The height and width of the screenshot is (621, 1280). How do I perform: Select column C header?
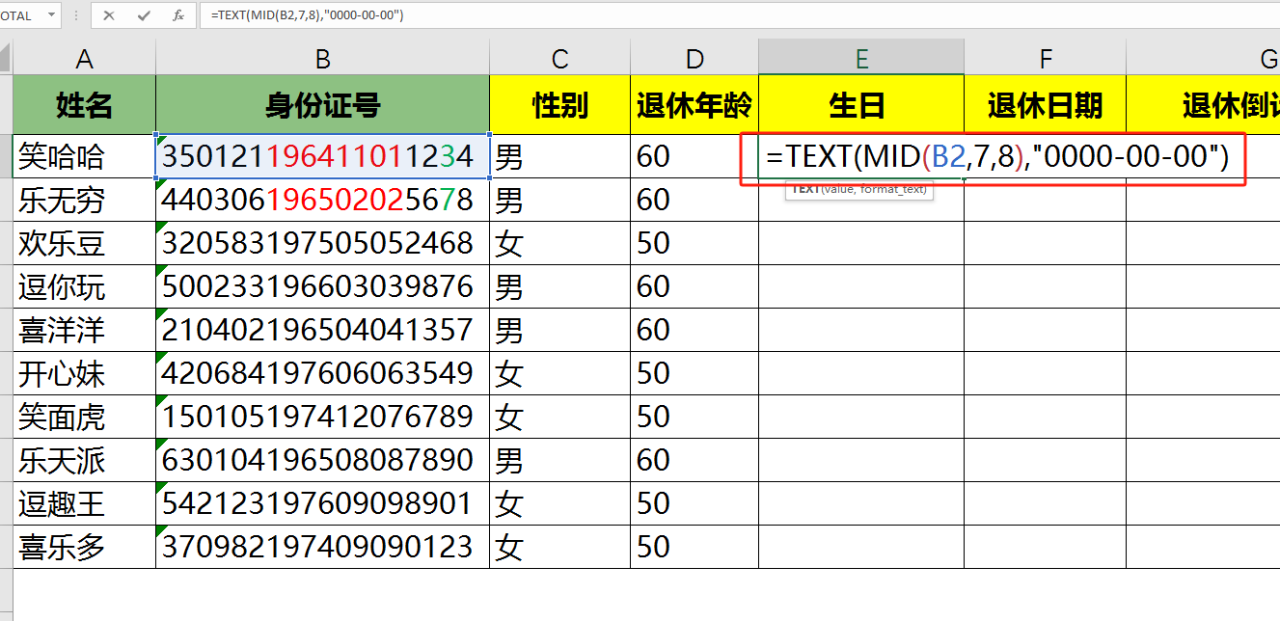click(560, 59)
